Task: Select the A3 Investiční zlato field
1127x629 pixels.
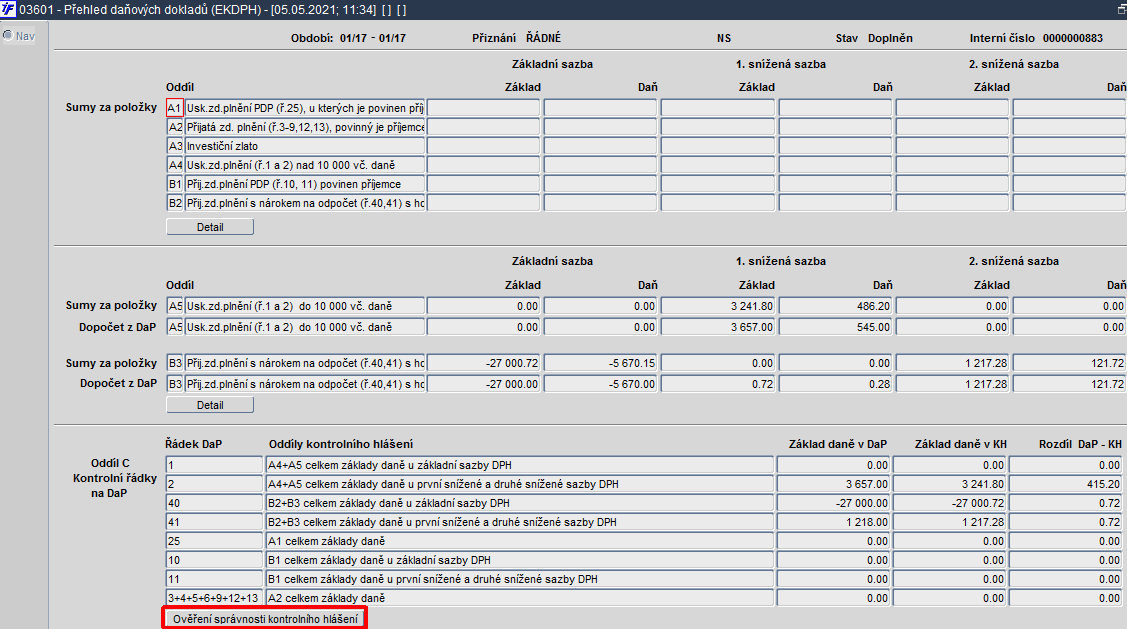Action: [305, 146]
